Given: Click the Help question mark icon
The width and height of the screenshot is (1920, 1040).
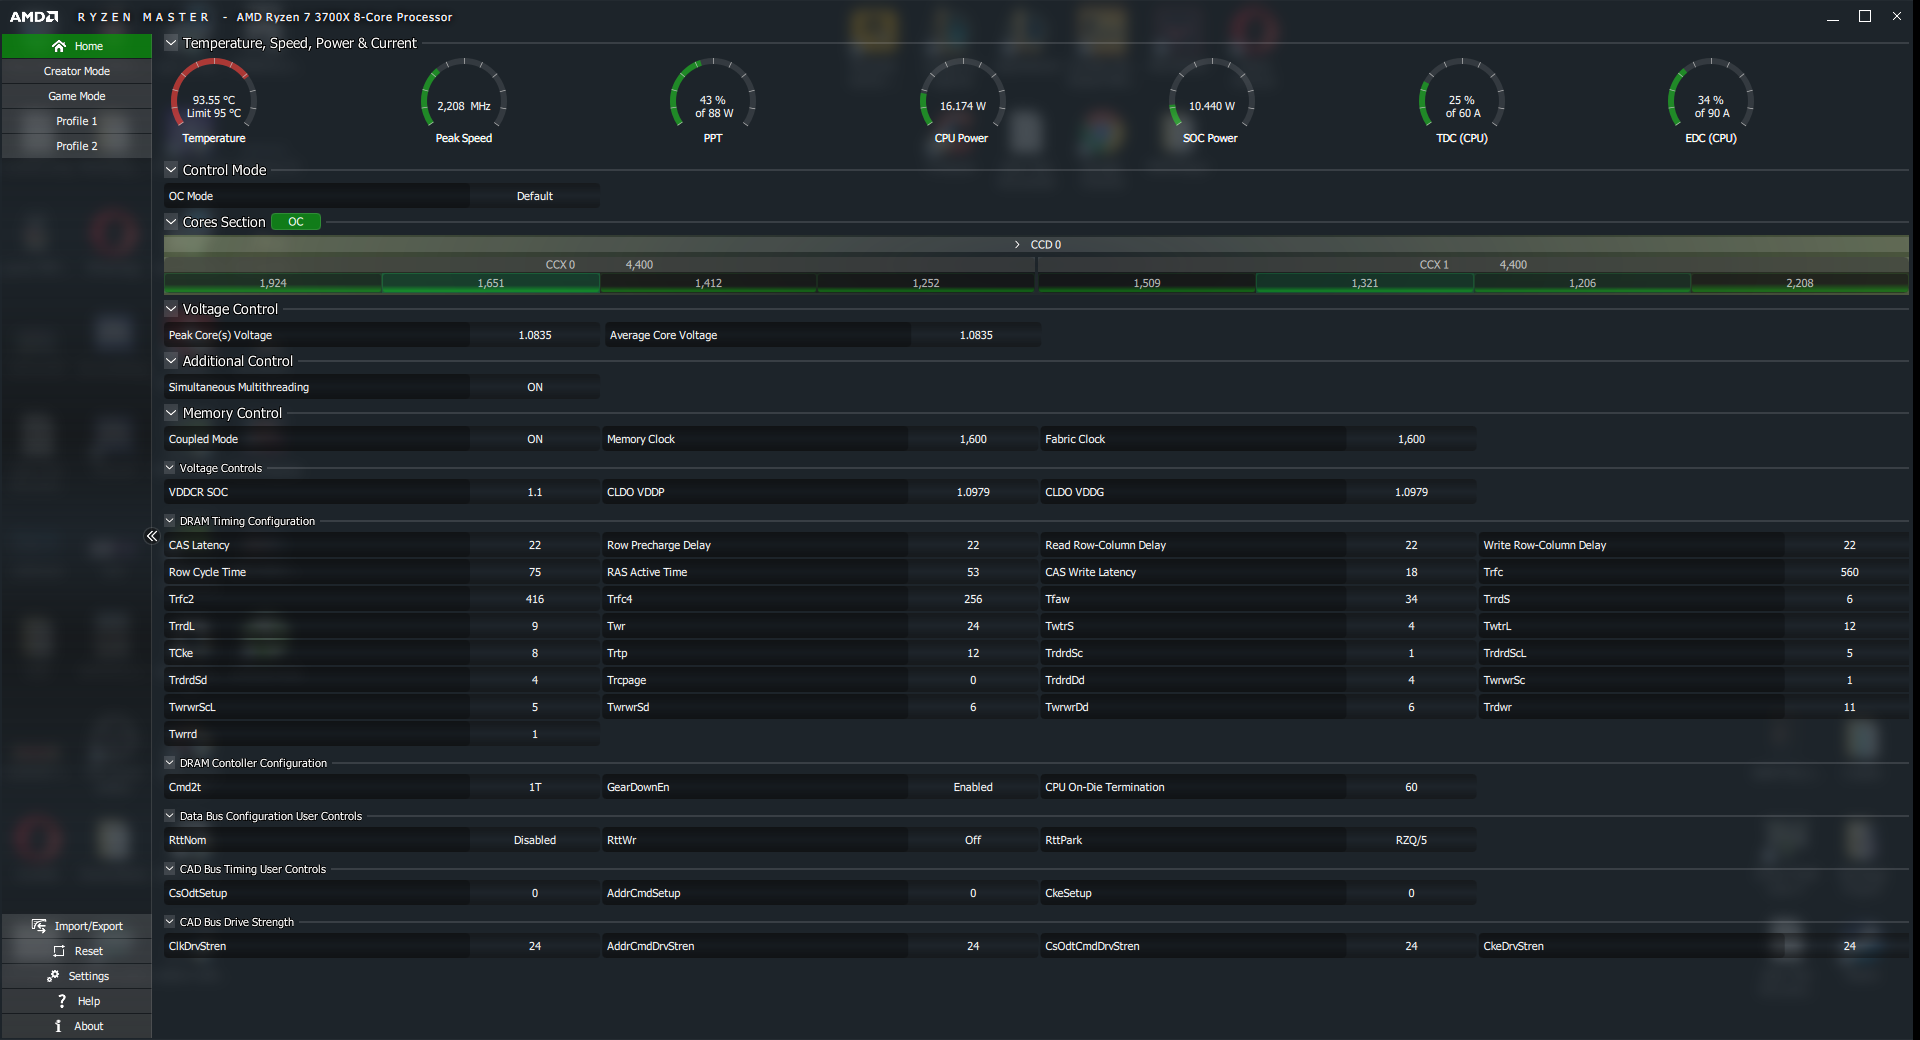Looking at the screenshot, I should [x=62, y=1001].
